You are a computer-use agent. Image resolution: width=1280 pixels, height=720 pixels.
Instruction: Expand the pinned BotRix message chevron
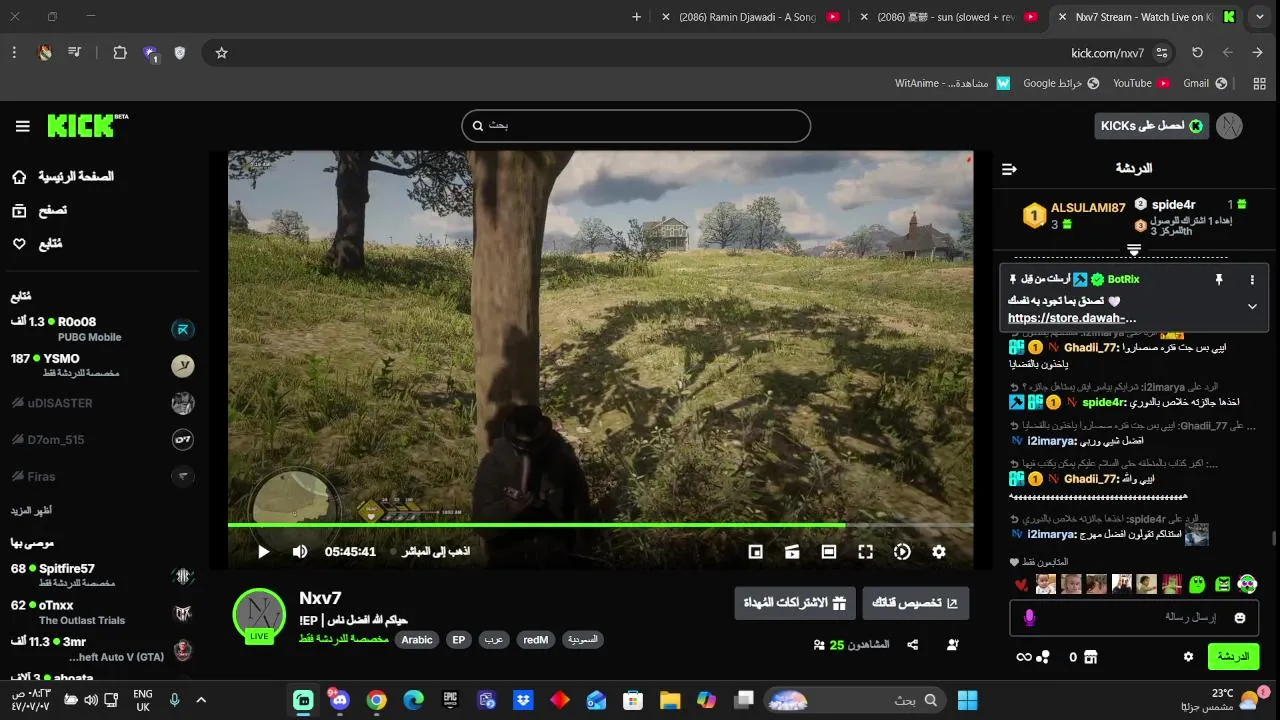point(1252,307)
